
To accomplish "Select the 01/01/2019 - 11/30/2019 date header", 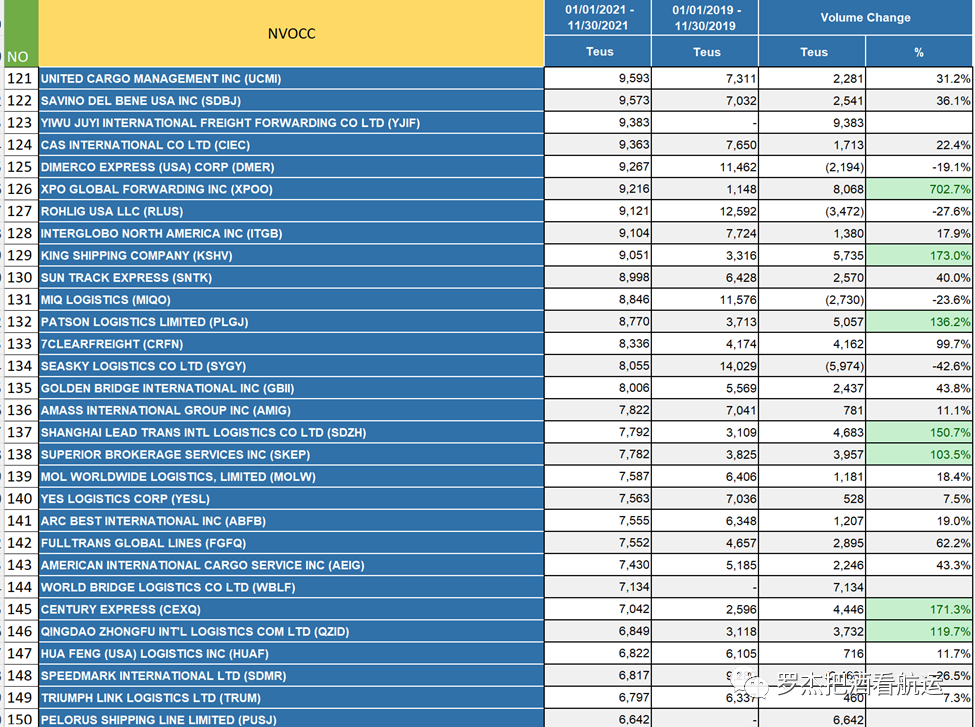I will [705, 18].
